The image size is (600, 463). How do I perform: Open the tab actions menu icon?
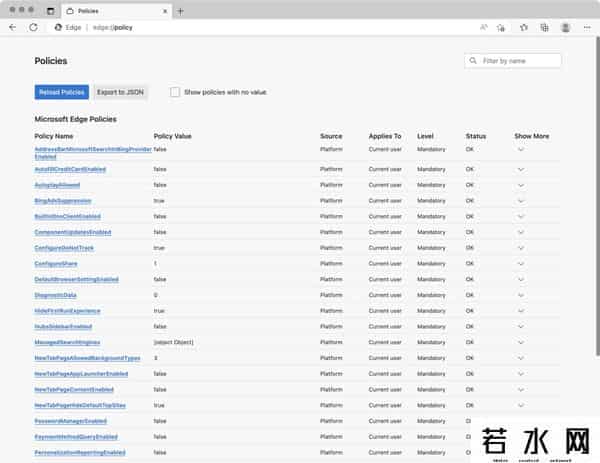[x=51, y=11]
